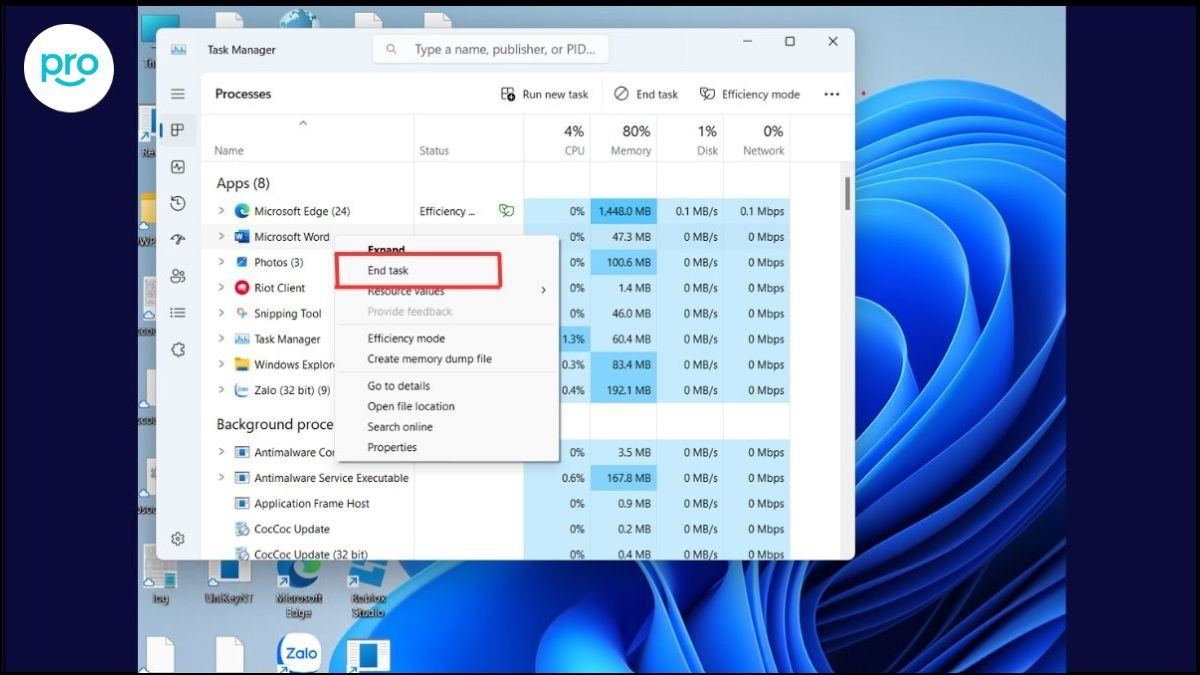Click the Run new task button
The height and width of the screenshot is (675, 1200).
click(x=545, y=94)
